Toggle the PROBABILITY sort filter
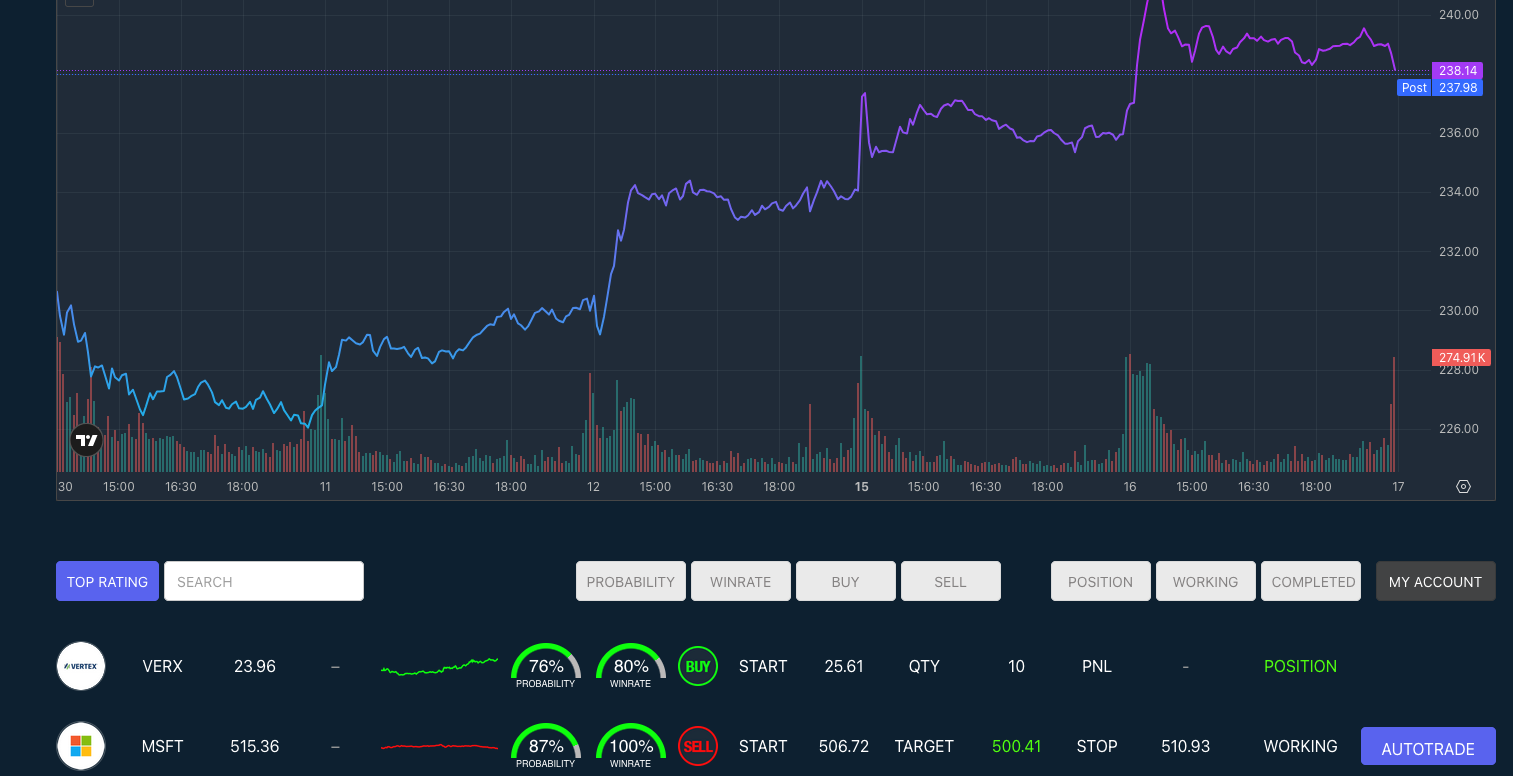Screen dimensions: 1513x776 (x=631, y=581)
